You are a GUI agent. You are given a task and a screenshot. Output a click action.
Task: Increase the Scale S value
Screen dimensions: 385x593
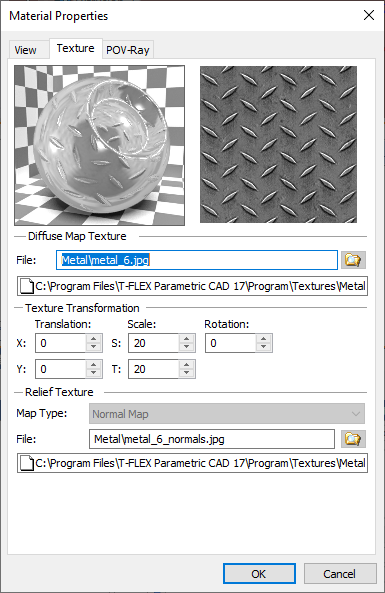(x=186, y=338)
